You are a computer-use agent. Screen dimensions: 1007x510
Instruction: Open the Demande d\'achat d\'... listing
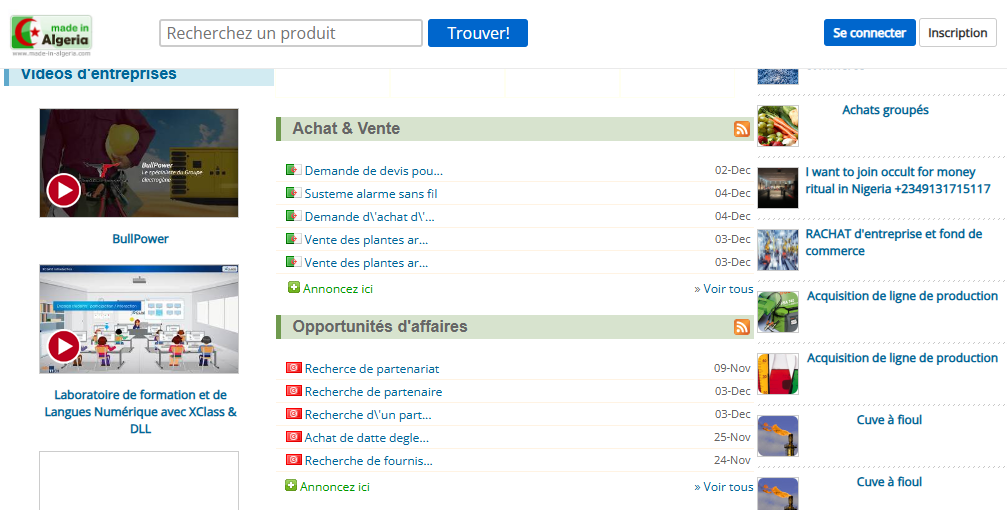tap(369, 216)
